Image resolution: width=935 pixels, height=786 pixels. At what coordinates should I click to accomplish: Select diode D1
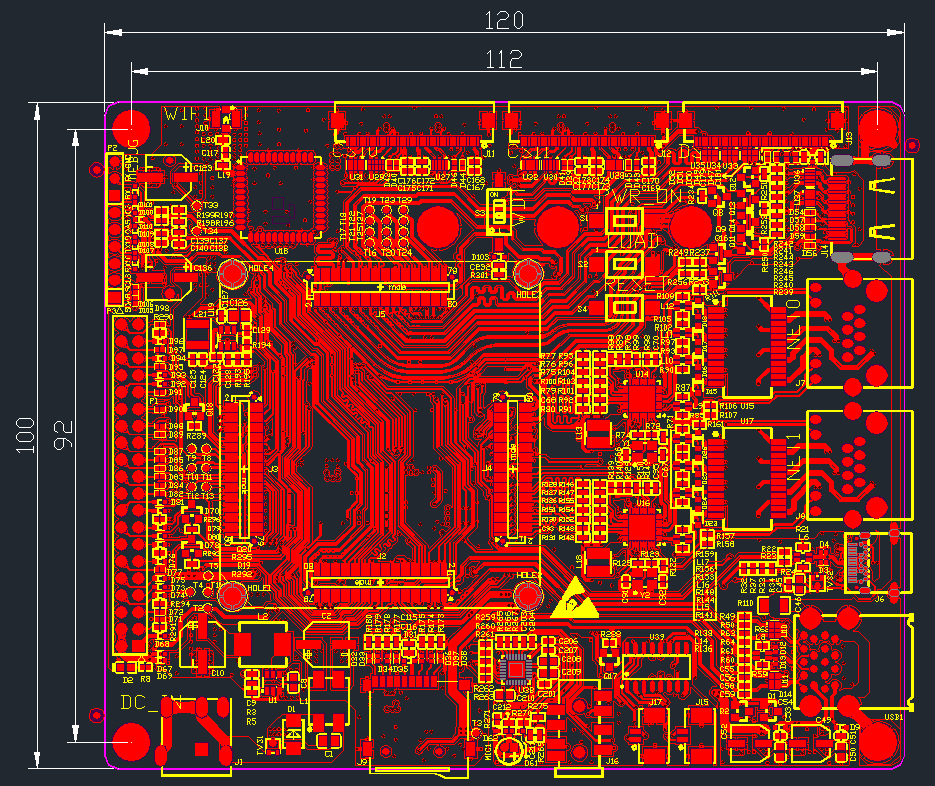coord(293,734)
